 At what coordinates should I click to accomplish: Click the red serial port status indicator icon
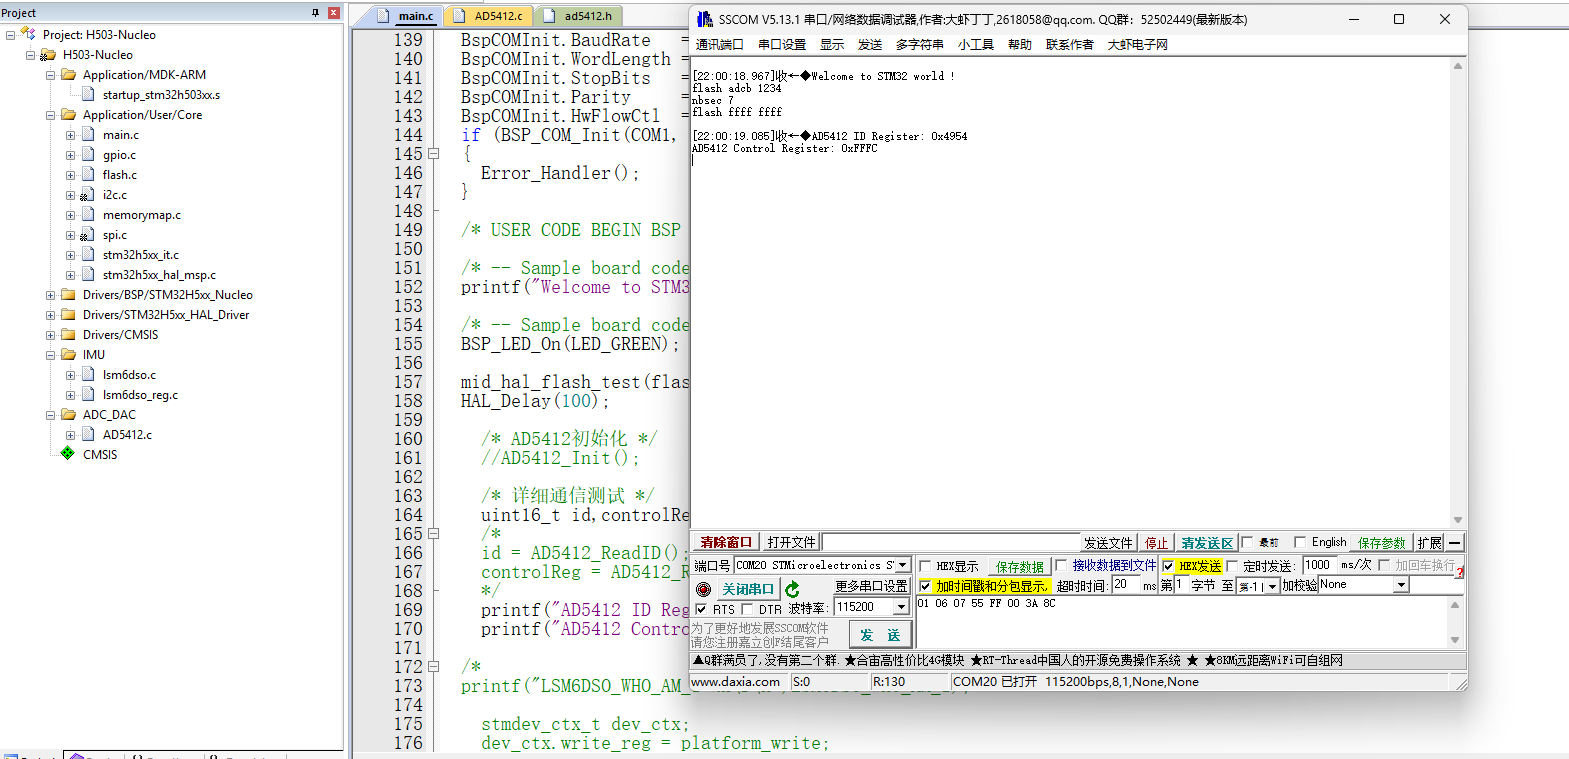(703, 589)
